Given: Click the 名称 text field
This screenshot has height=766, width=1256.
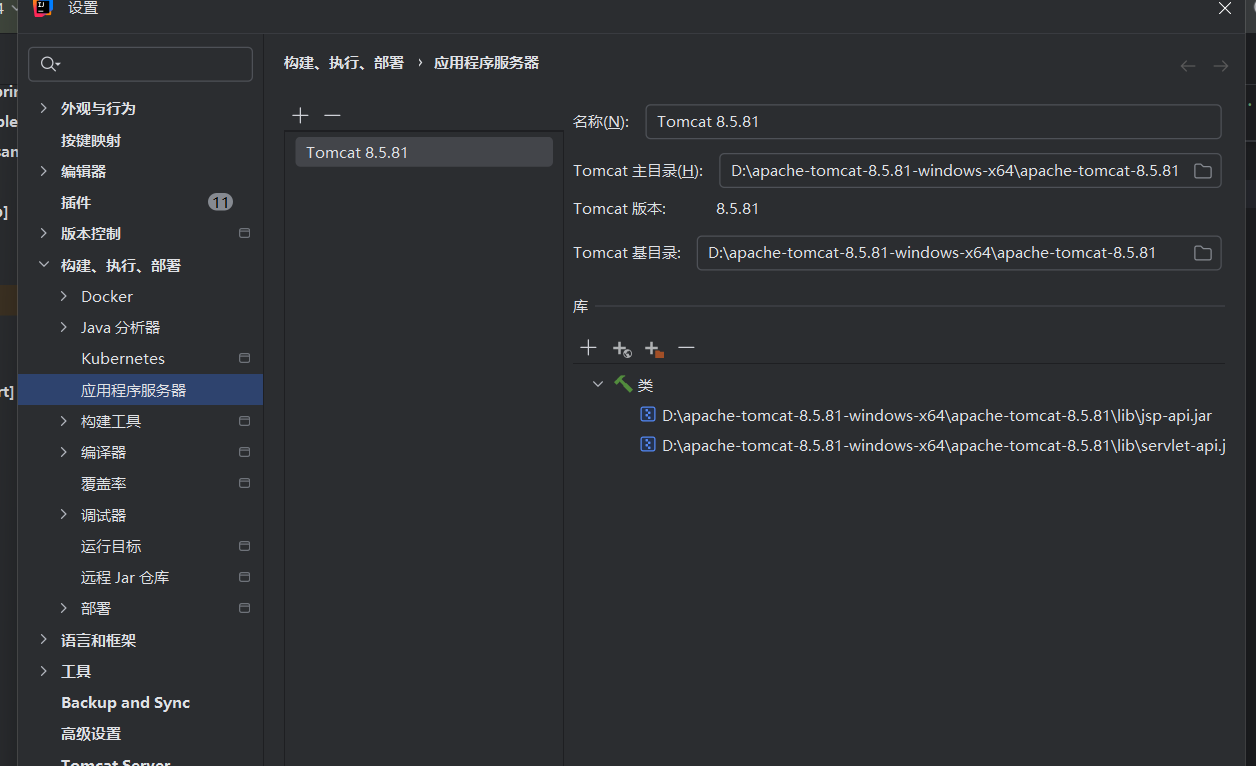Looking at the screenshot, I should click(x=932, y=122).
